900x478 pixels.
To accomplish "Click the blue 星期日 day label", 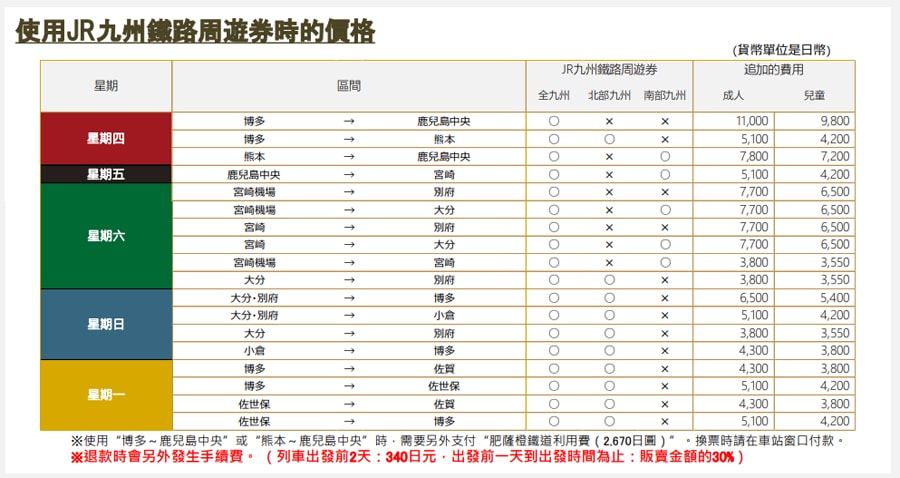I will pos(106,324).
